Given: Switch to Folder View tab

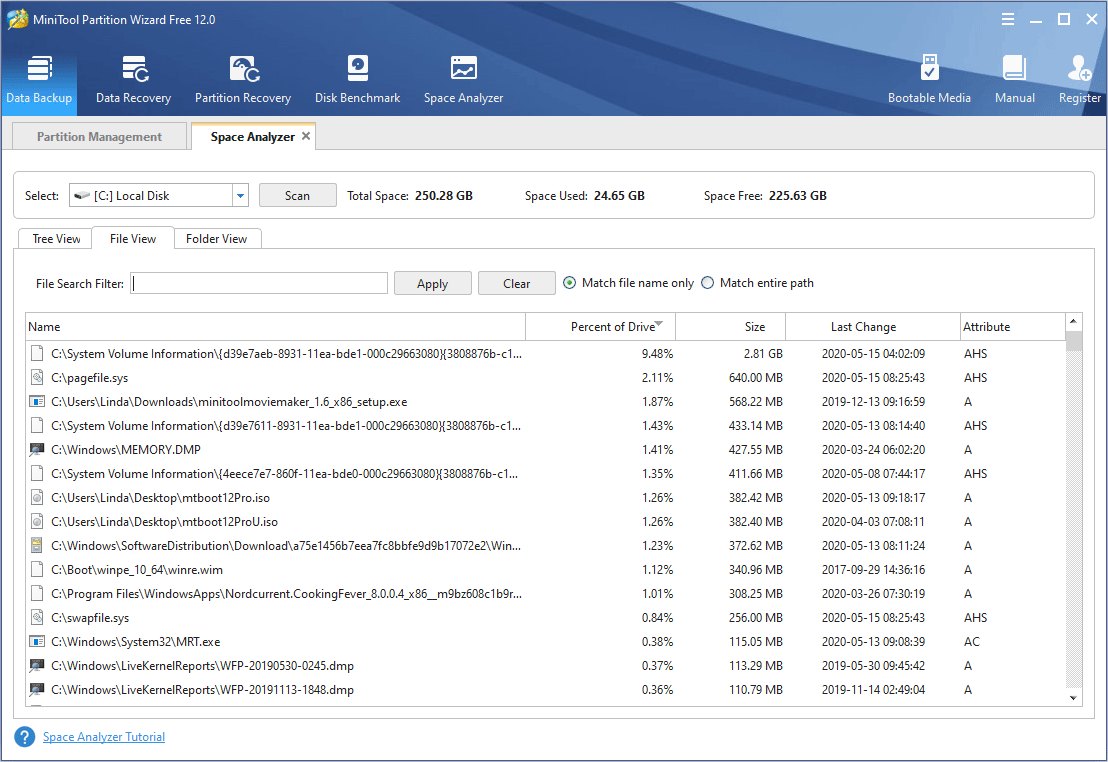Looking at the screenshot, I should [x=216, y=239].
